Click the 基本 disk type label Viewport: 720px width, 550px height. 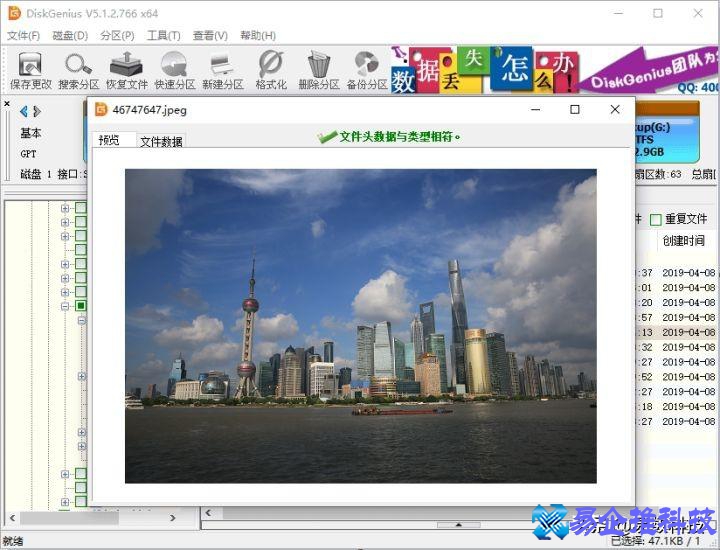(31, 133)
